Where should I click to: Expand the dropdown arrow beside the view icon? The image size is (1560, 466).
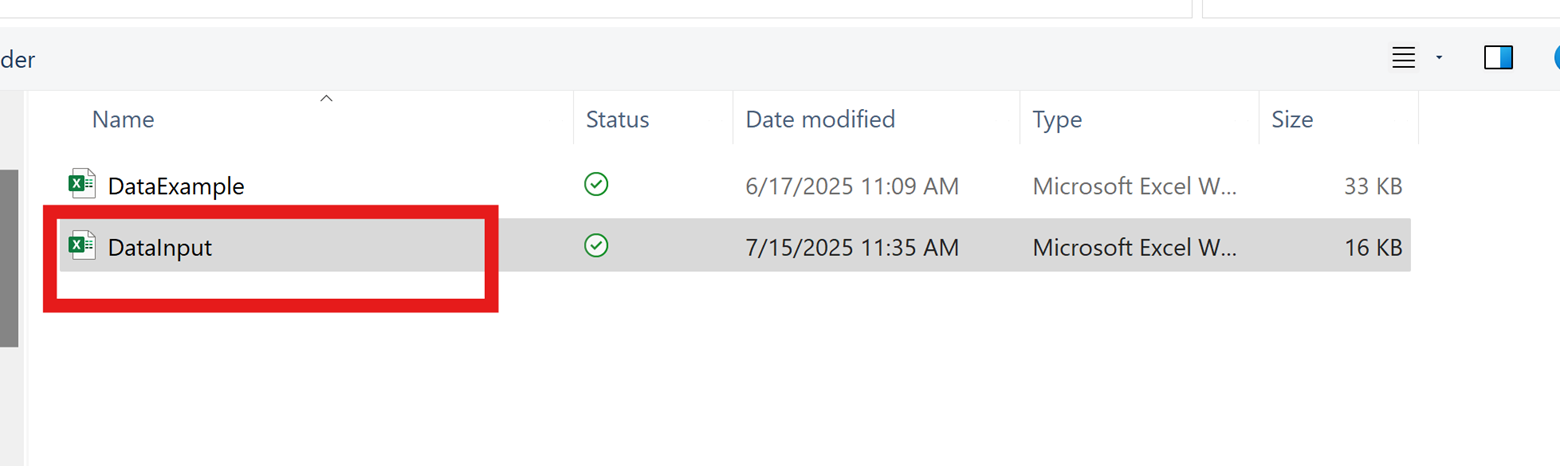tap(1439, 58)
